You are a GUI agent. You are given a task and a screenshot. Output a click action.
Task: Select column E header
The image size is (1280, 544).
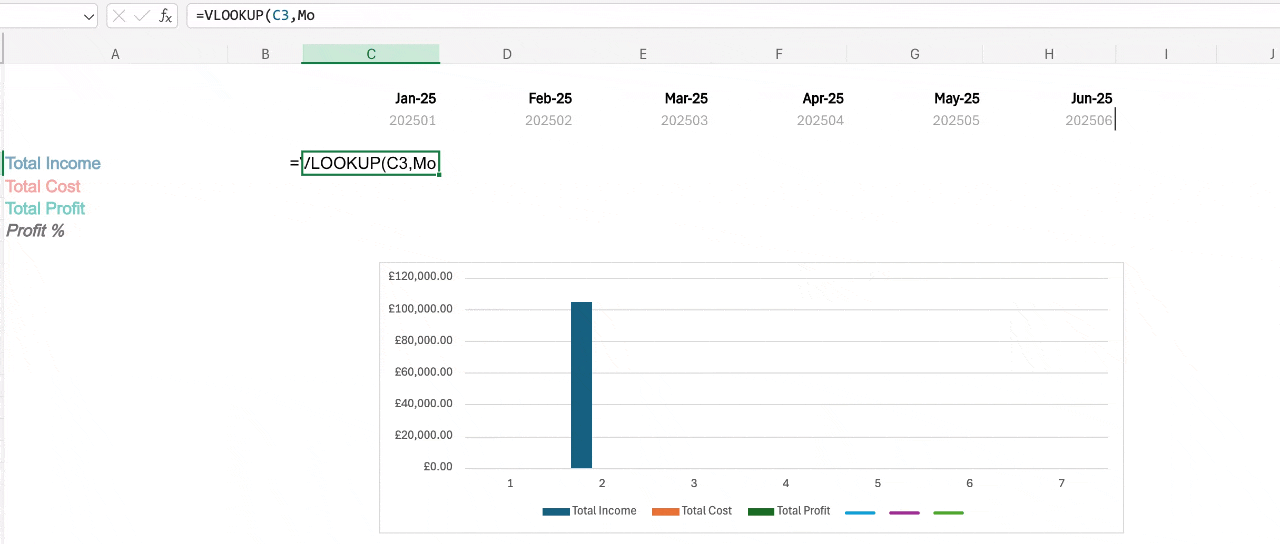643,54
